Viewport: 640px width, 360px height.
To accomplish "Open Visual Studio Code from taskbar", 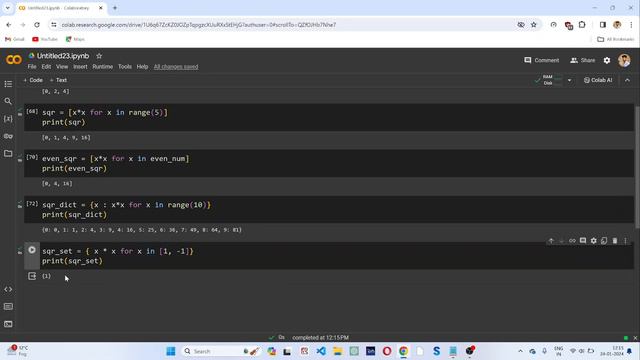I will [x=321, y=351].
